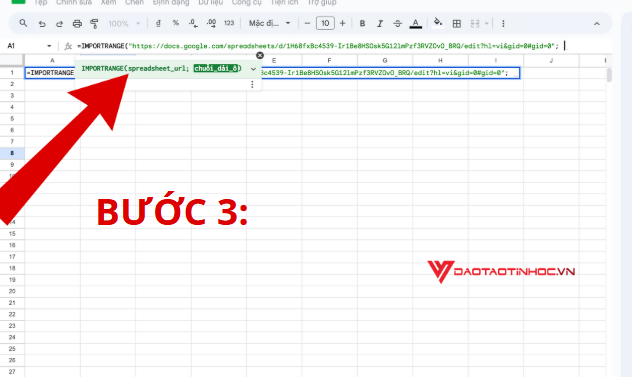Increase font size with plus button
The image size is (632, 377).
coord(343,23)
